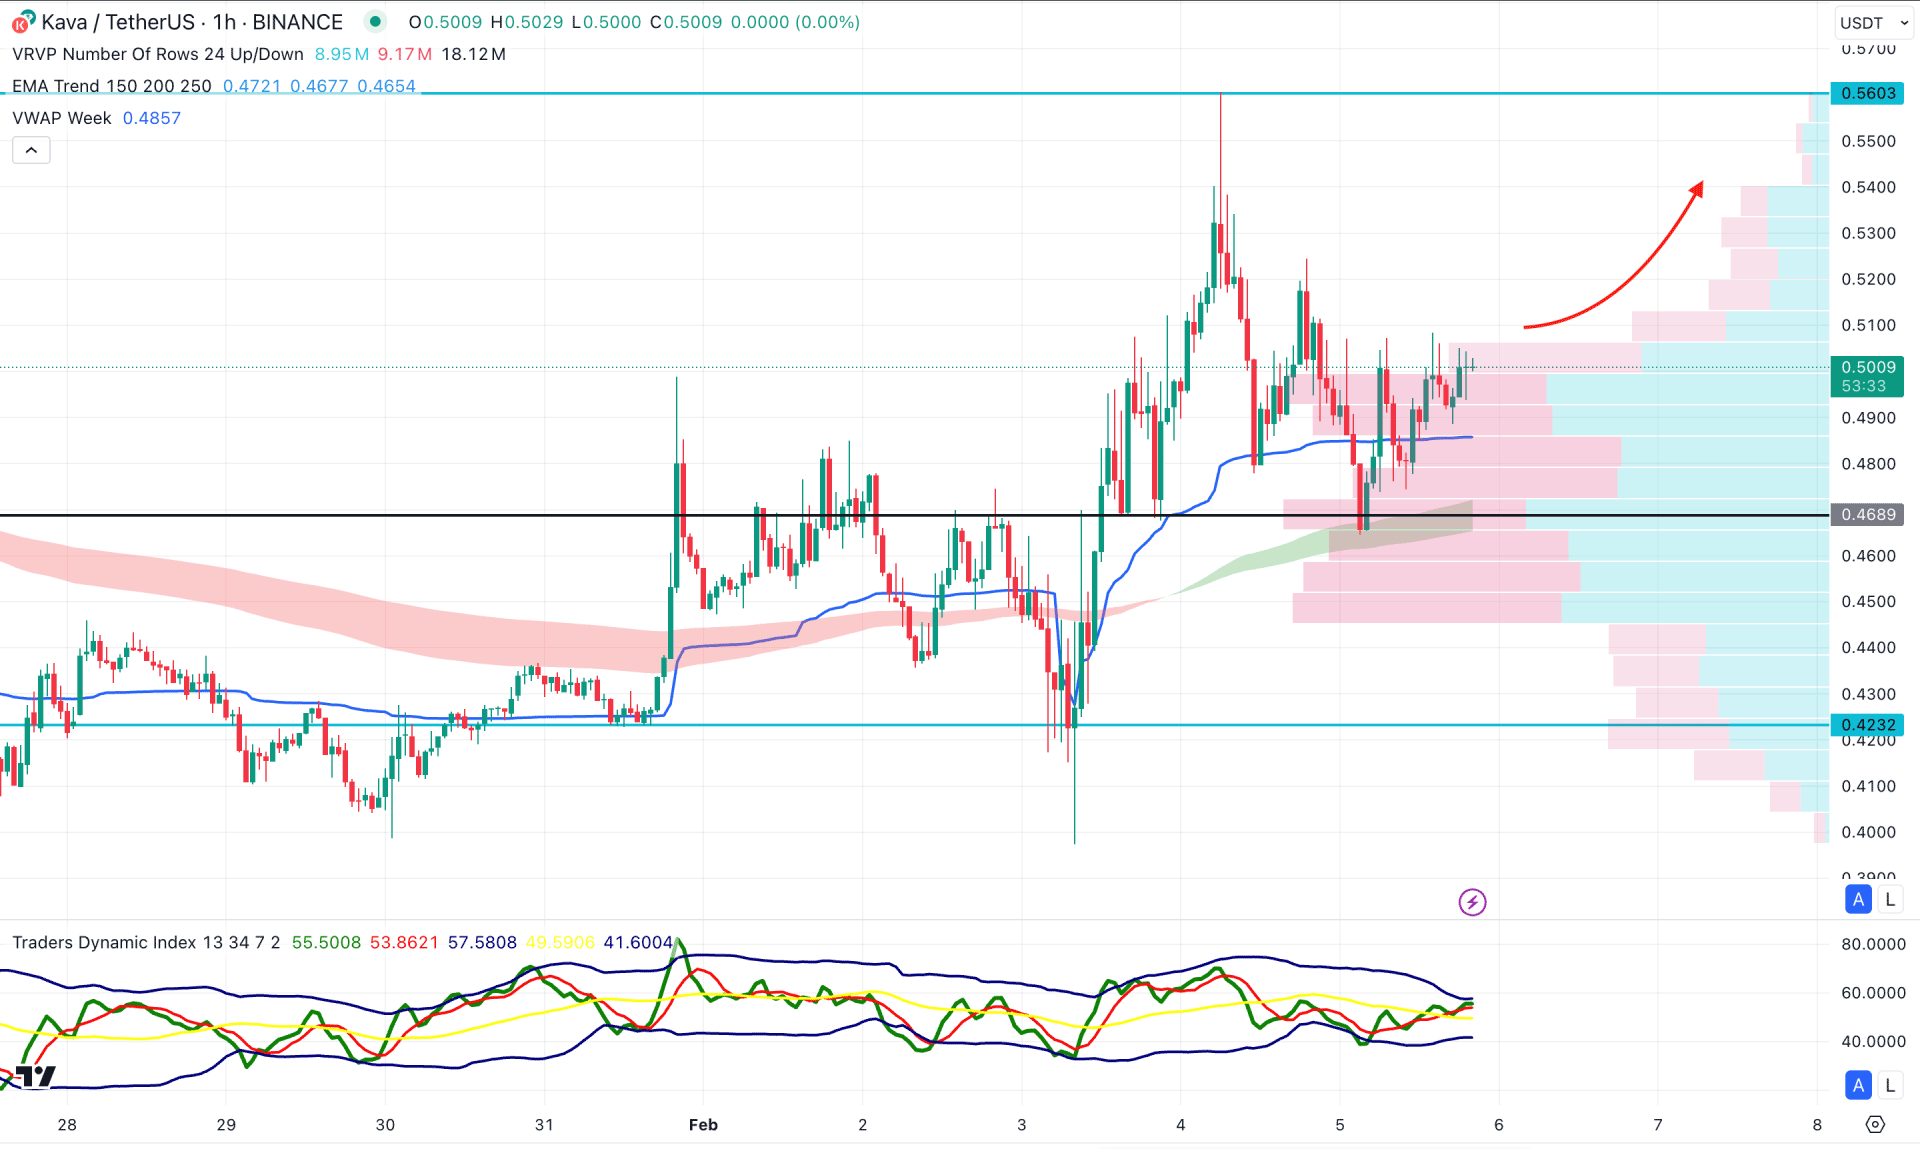Toggle auto scale A on main chart
Image resolution: width=1920 pixels, height=1149 pixels.
tap(1858, 899)
